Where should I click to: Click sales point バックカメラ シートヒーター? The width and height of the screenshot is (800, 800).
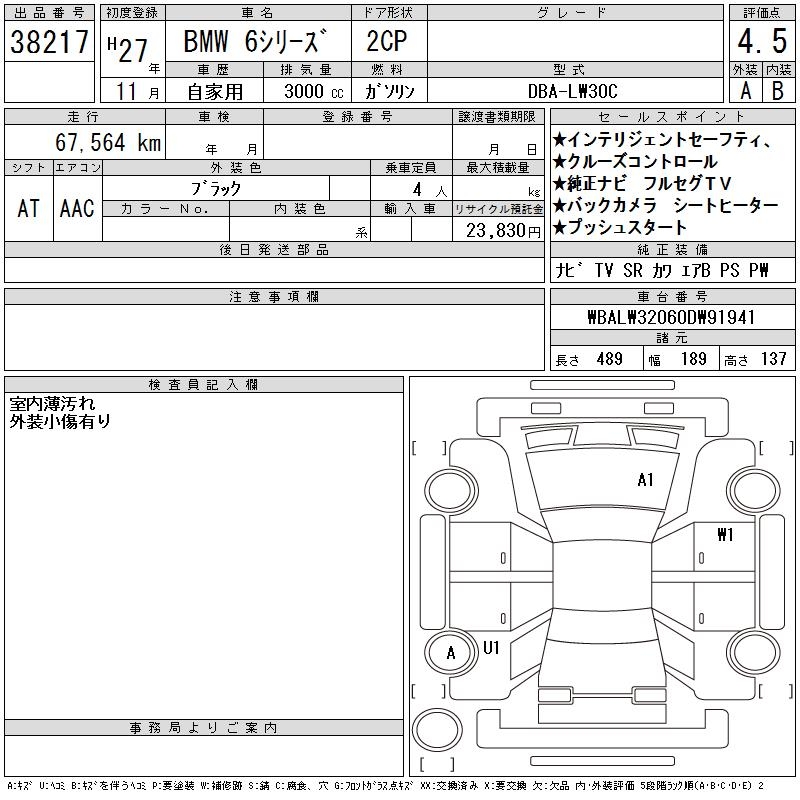click(x=665, y=205)
